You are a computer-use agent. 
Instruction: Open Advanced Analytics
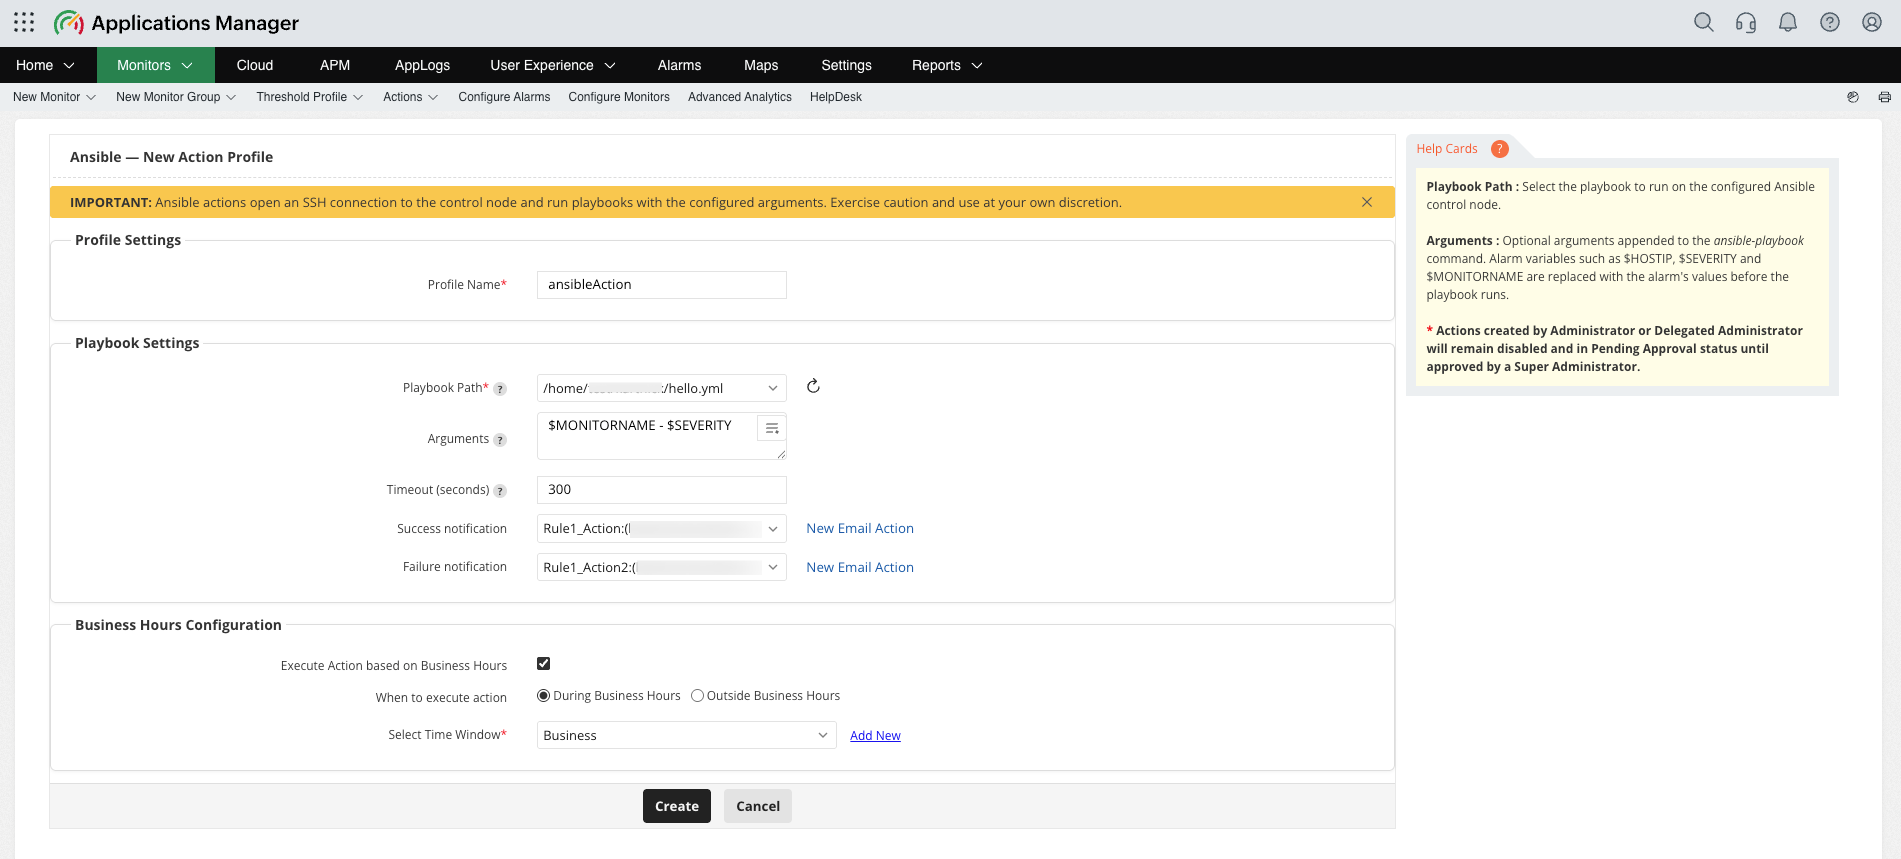click(x=740, y=97)
